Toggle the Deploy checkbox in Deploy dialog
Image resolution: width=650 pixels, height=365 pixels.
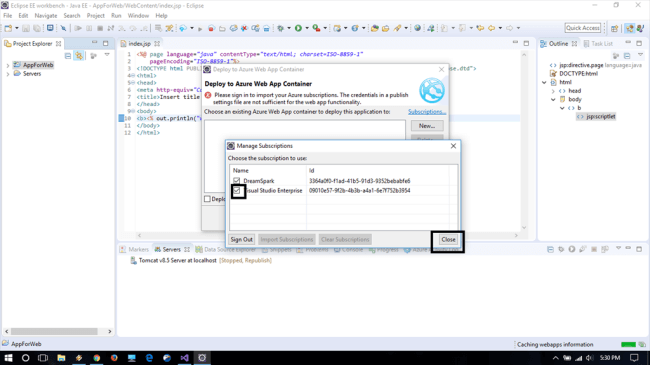click(x=207, y=199)
